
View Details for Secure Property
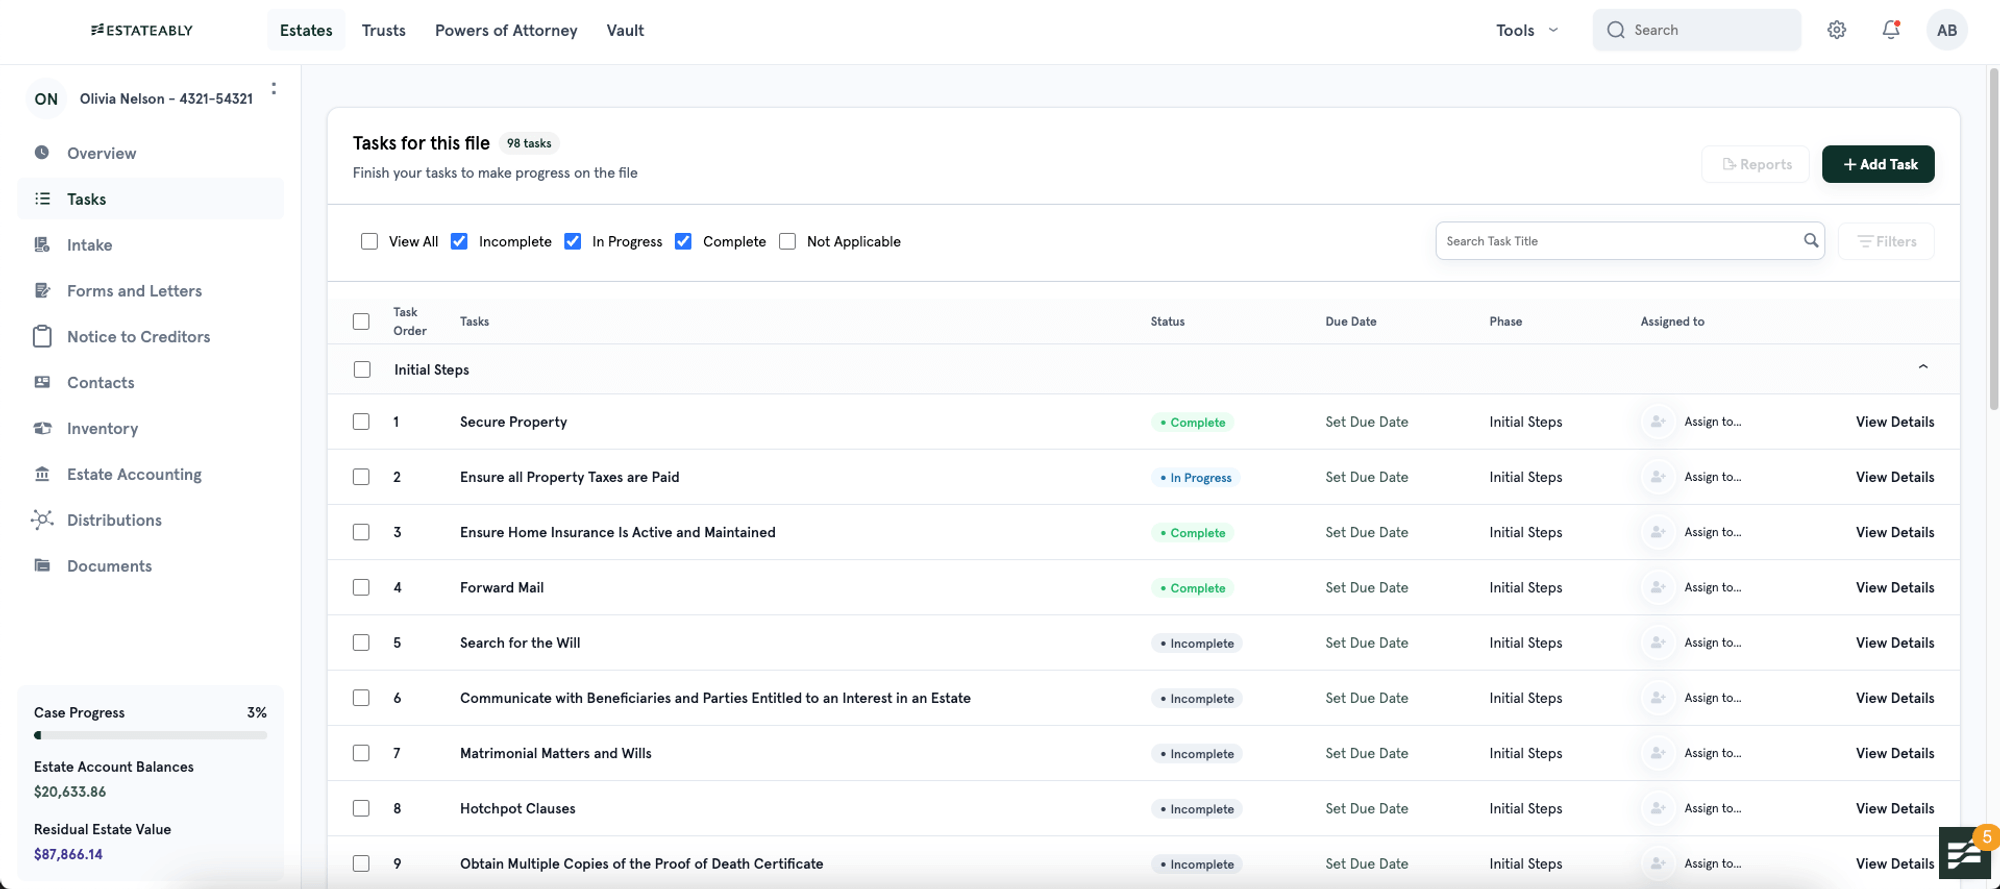1895,422
